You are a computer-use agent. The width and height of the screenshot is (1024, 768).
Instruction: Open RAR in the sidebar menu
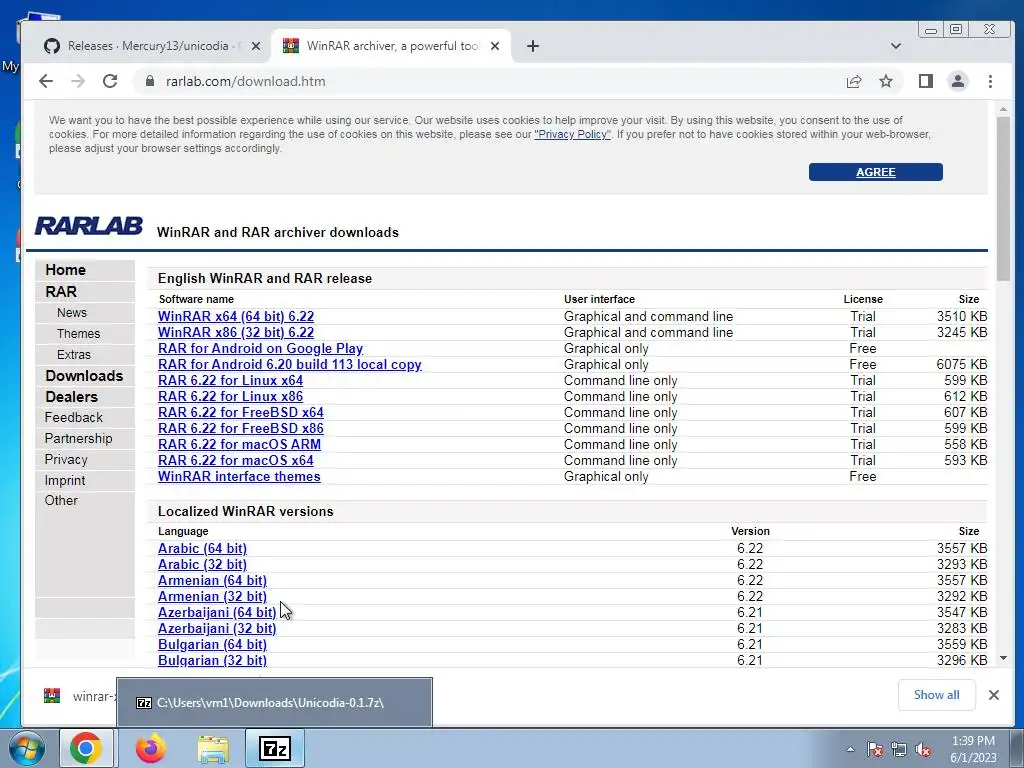(x=61, y=291)
